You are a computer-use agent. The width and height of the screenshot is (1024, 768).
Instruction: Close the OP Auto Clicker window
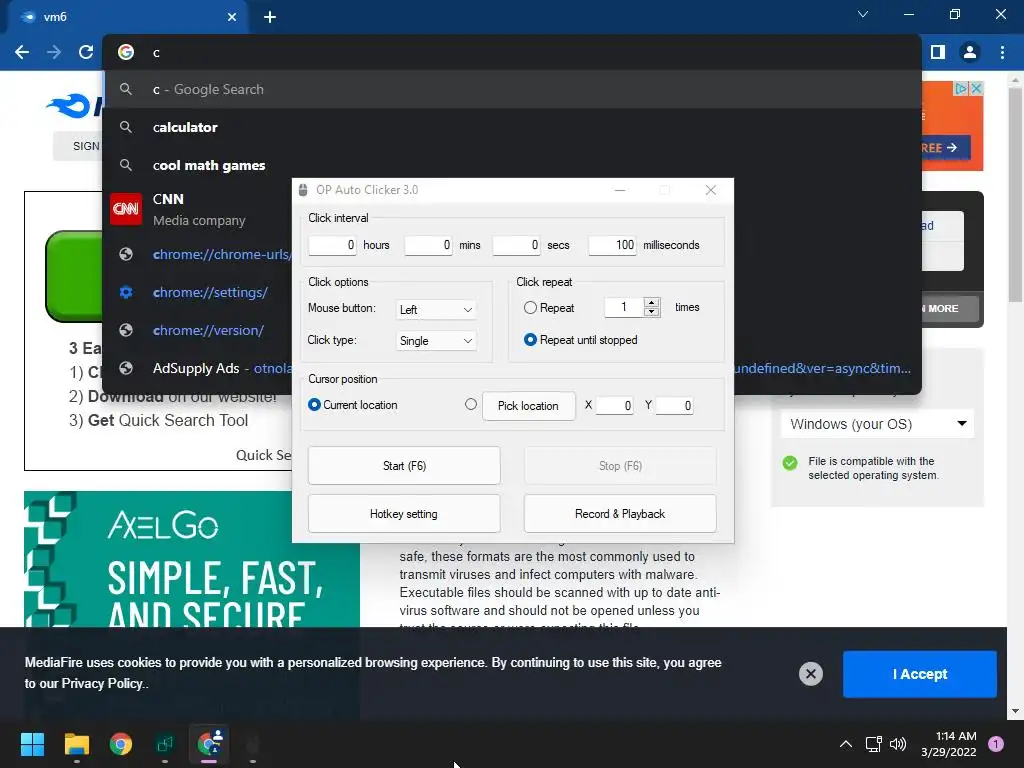tap(711, 190)
